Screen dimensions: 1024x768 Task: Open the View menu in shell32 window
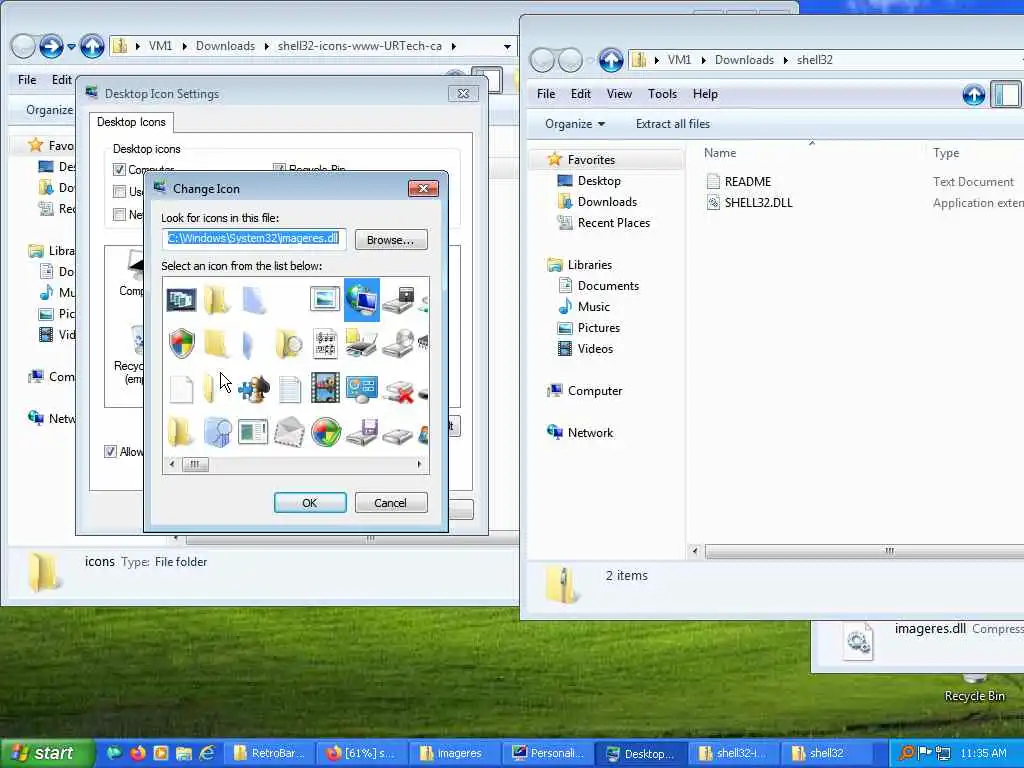click(x=619, y=94)
